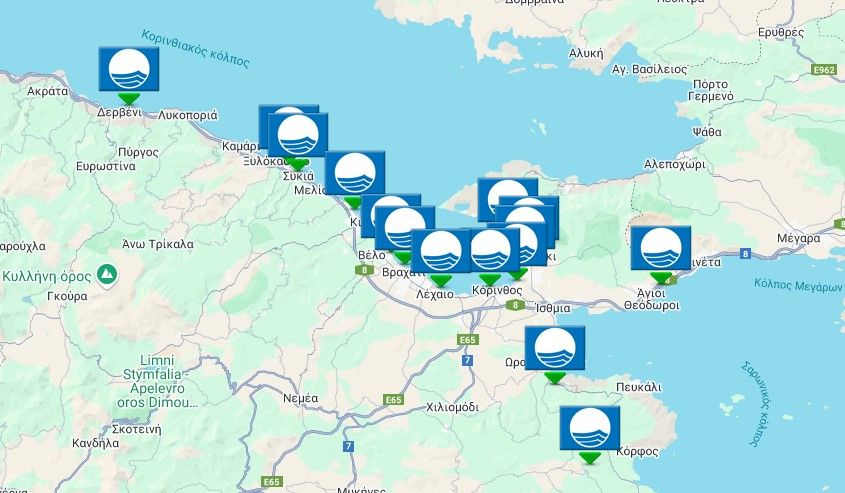Click the Σαρωνικός κόλπος label
Viewport: 845px width, 493px height.
(757, 404)
